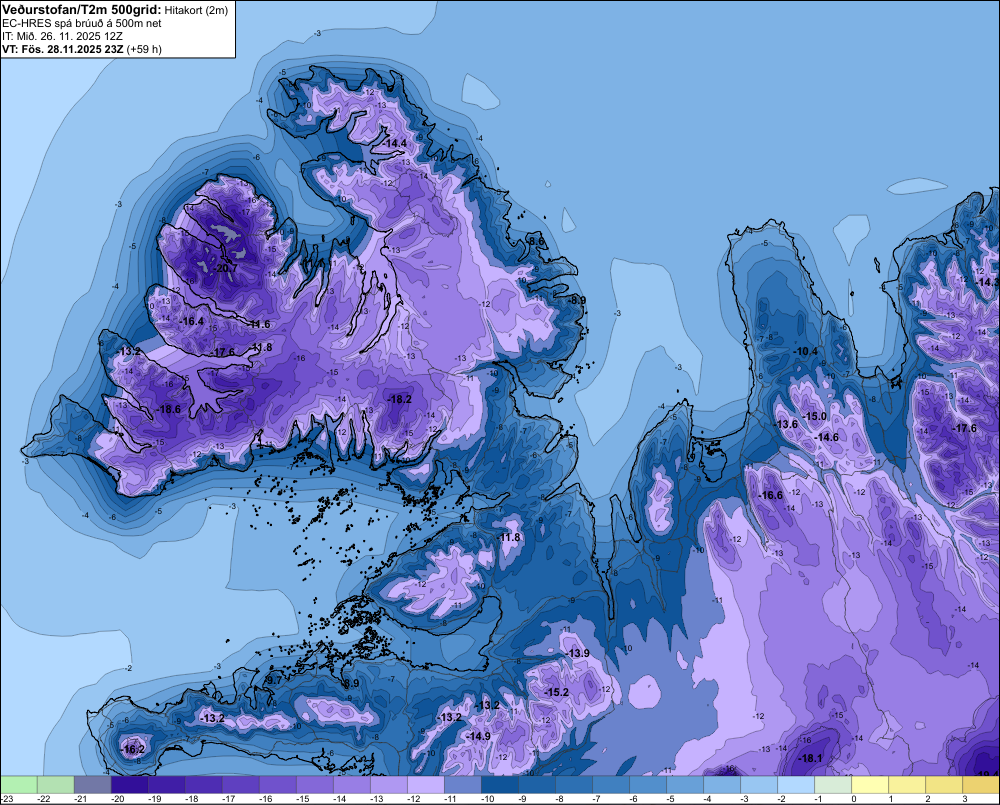The width and height of the screenshot is (1000, 805).
Task: Click the -20.7 temperature label
Action: tap(225, 269)
